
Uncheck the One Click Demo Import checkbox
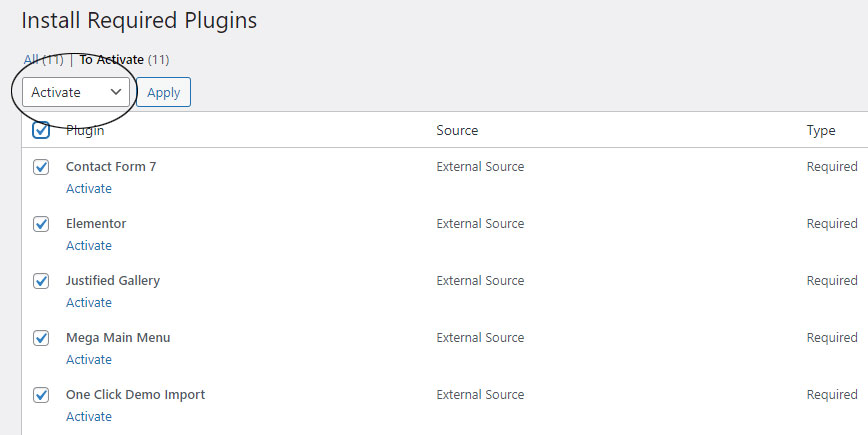click(41, 395)
